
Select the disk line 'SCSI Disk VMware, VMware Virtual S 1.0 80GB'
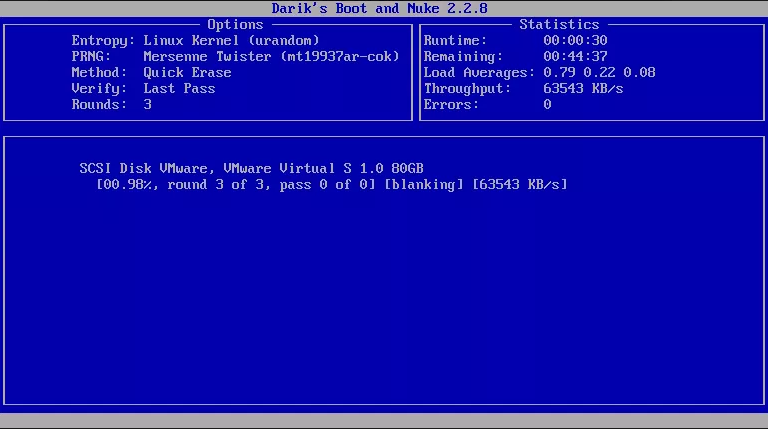coord(251,168)
